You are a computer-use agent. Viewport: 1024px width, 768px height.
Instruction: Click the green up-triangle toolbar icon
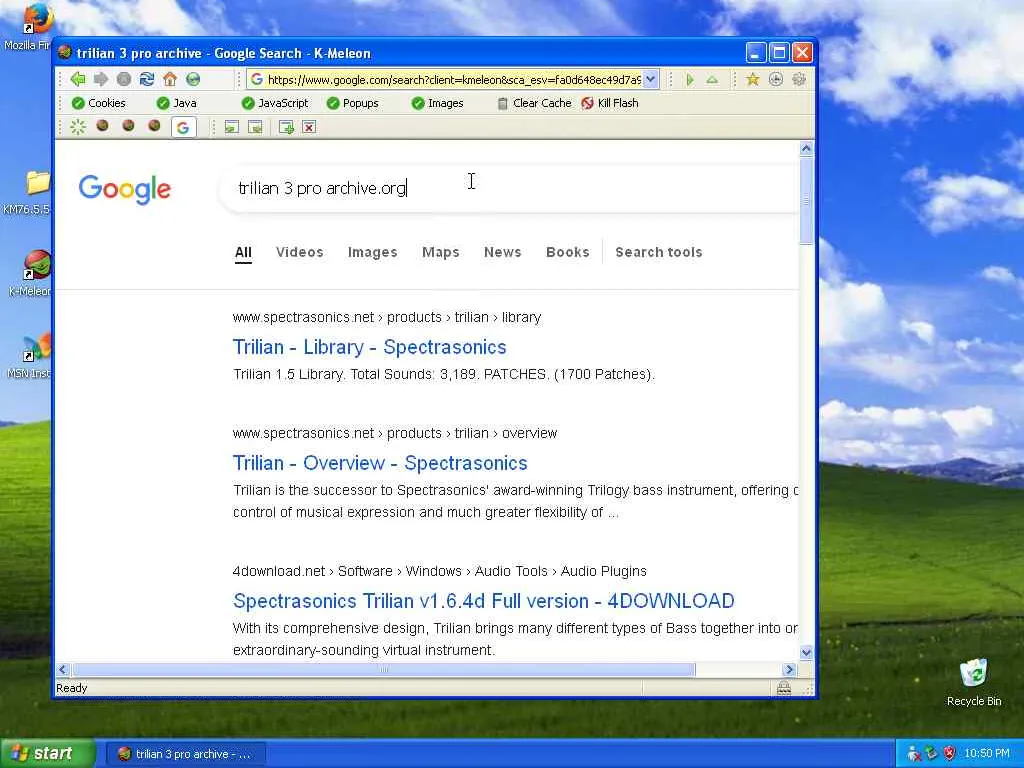click(712, 80)
